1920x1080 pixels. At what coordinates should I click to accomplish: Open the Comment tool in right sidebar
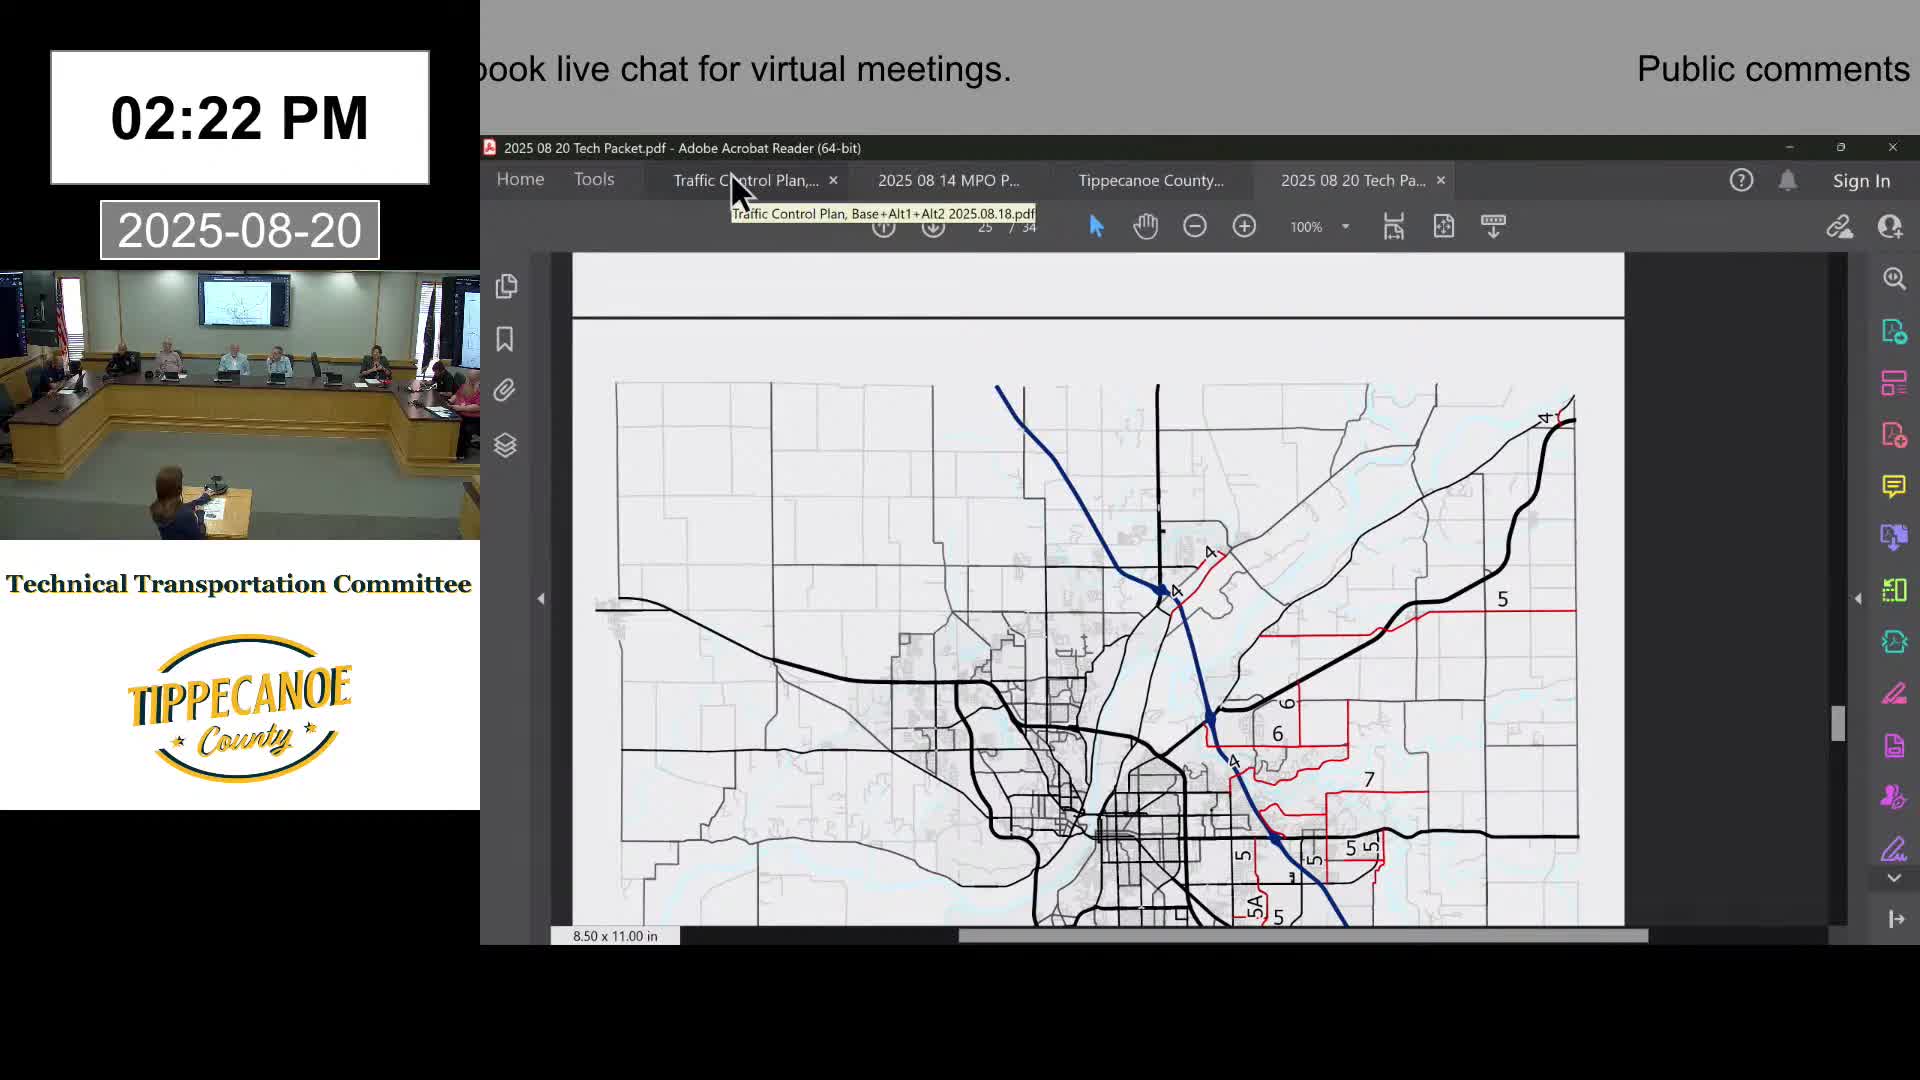click(1893, 487)
